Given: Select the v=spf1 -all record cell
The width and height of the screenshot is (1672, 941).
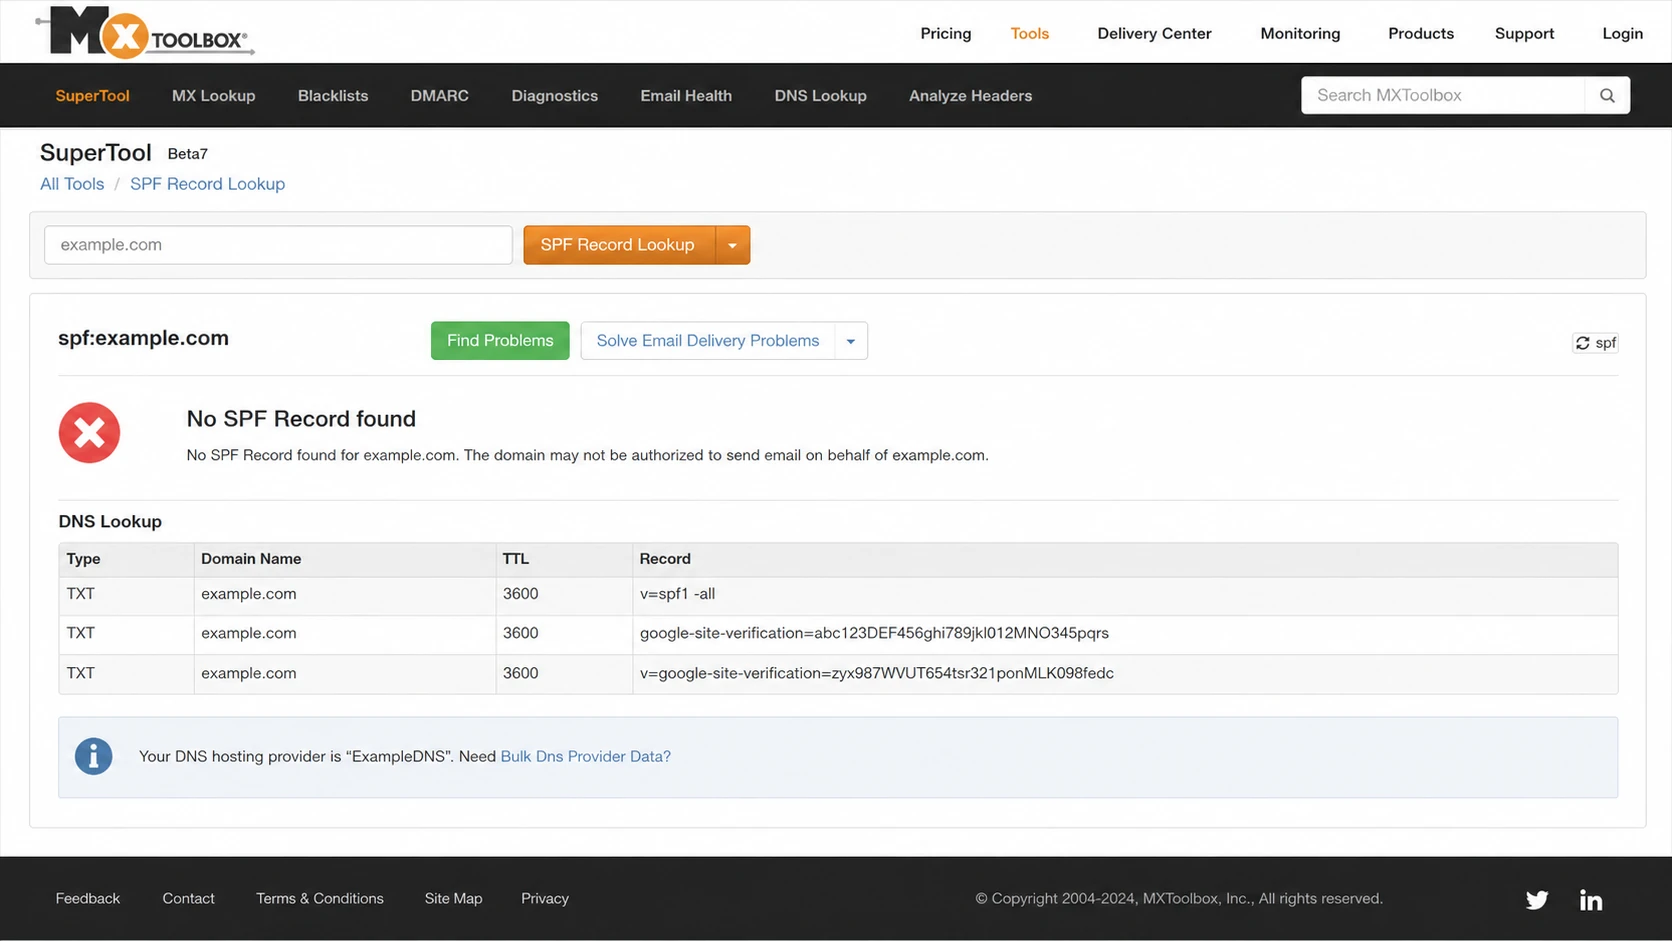Looking at the screenshot, I should (1125, 595).
